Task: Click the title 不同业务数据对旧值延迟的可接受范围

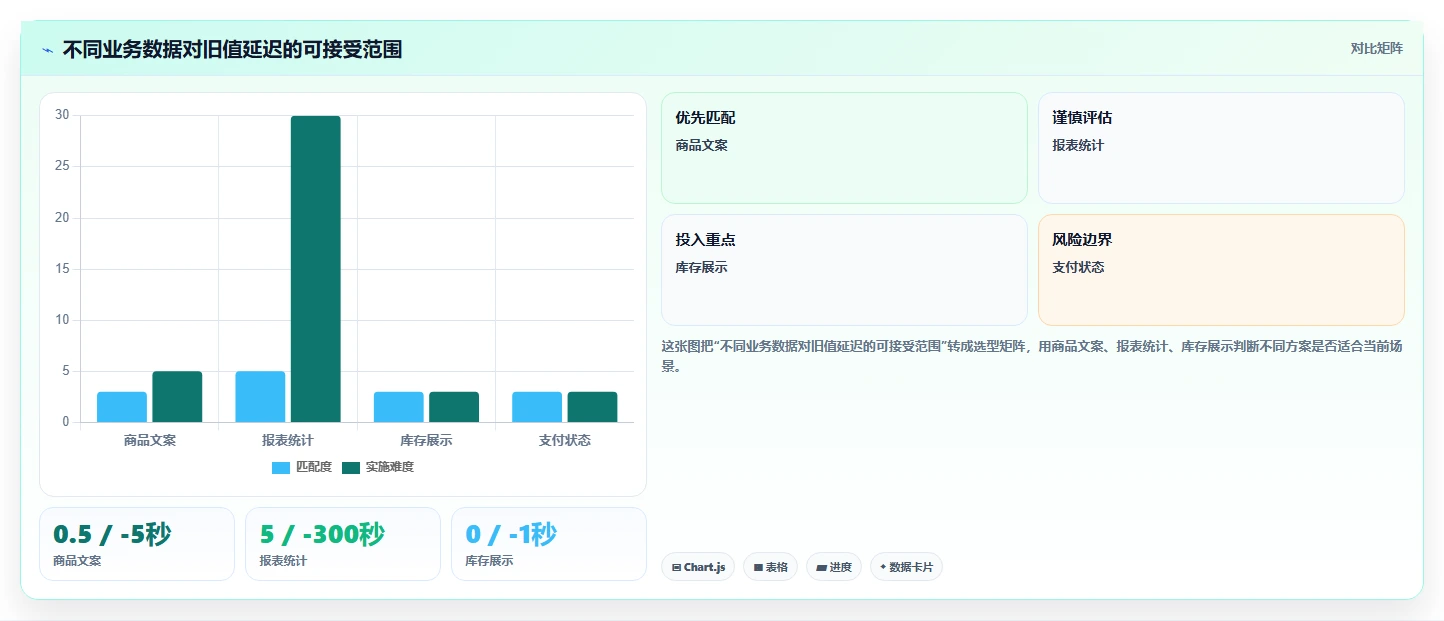Action: point(232,50)
